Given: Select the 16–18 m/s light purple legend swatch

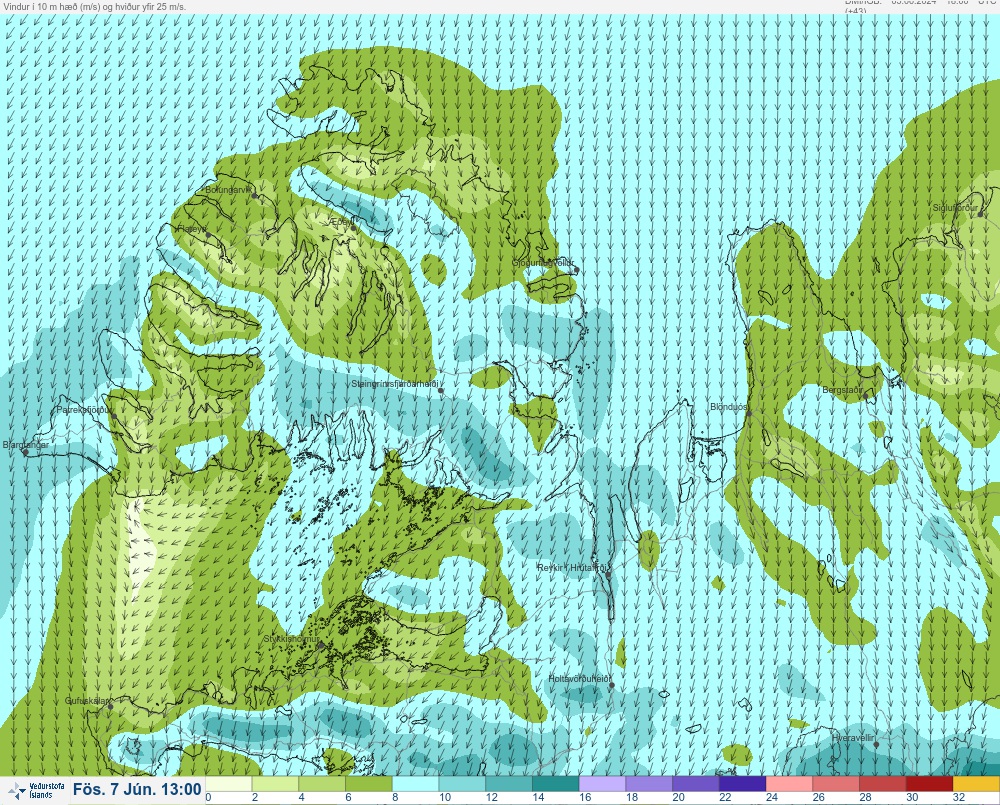Looking at the screenshot, I should click(x=603, y=784).
